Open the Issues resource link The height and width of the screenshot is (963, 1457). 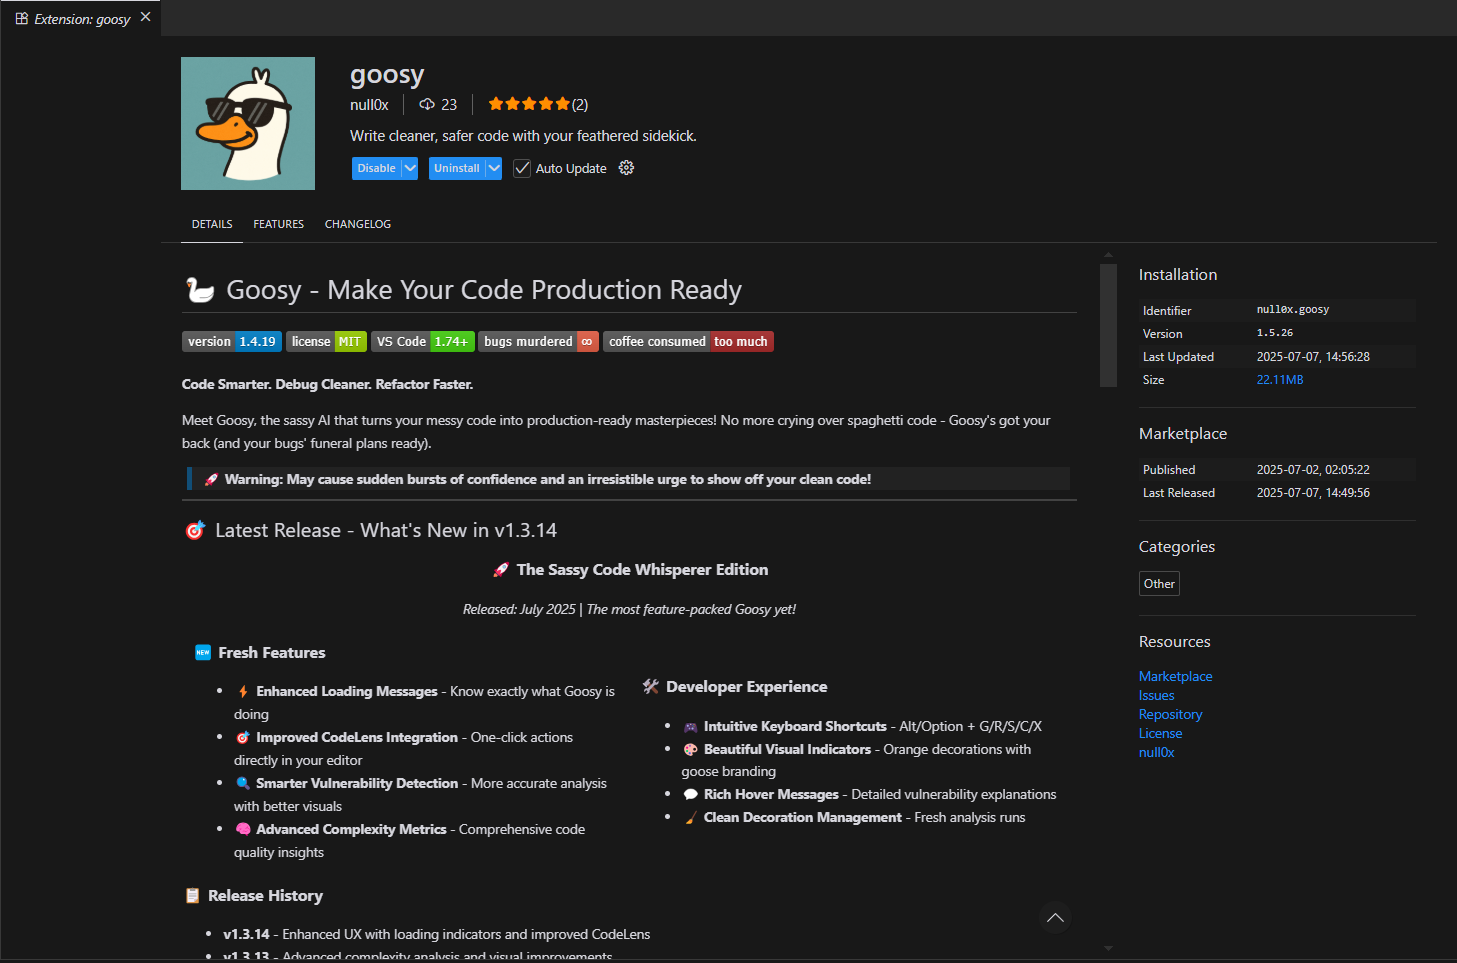pos(1156,695)
